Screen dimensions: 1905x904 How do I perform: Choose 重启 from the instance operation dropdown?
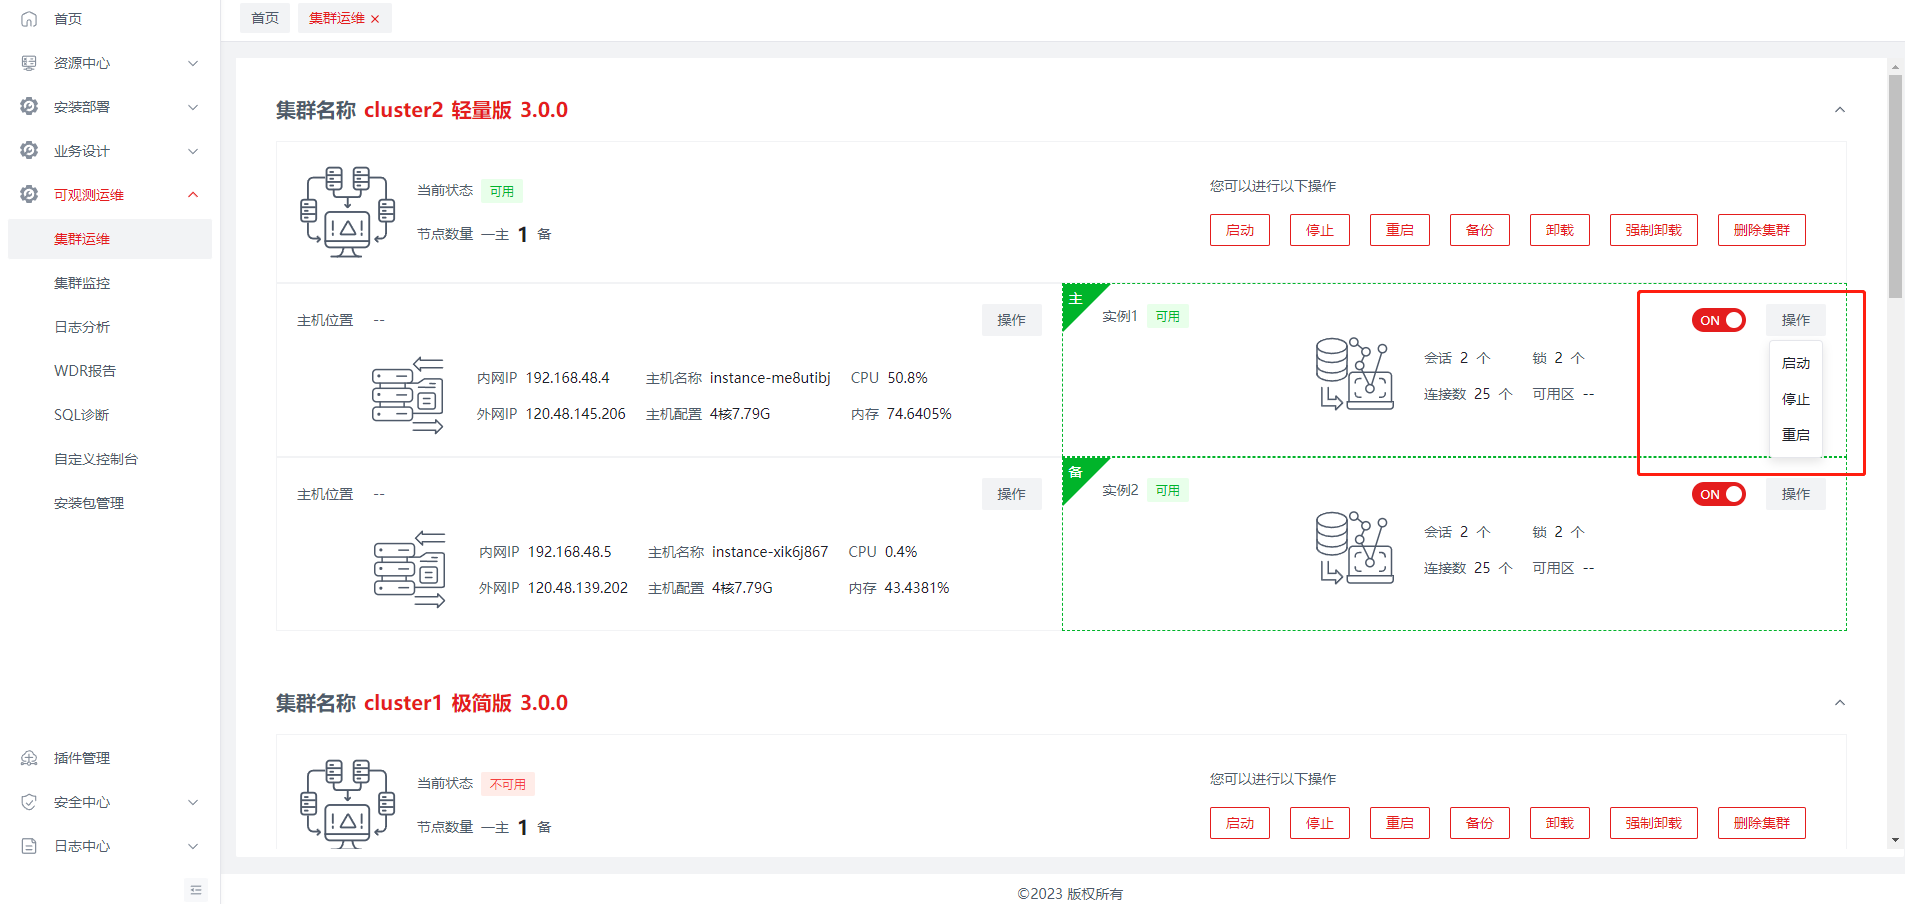click(1795, 435)
